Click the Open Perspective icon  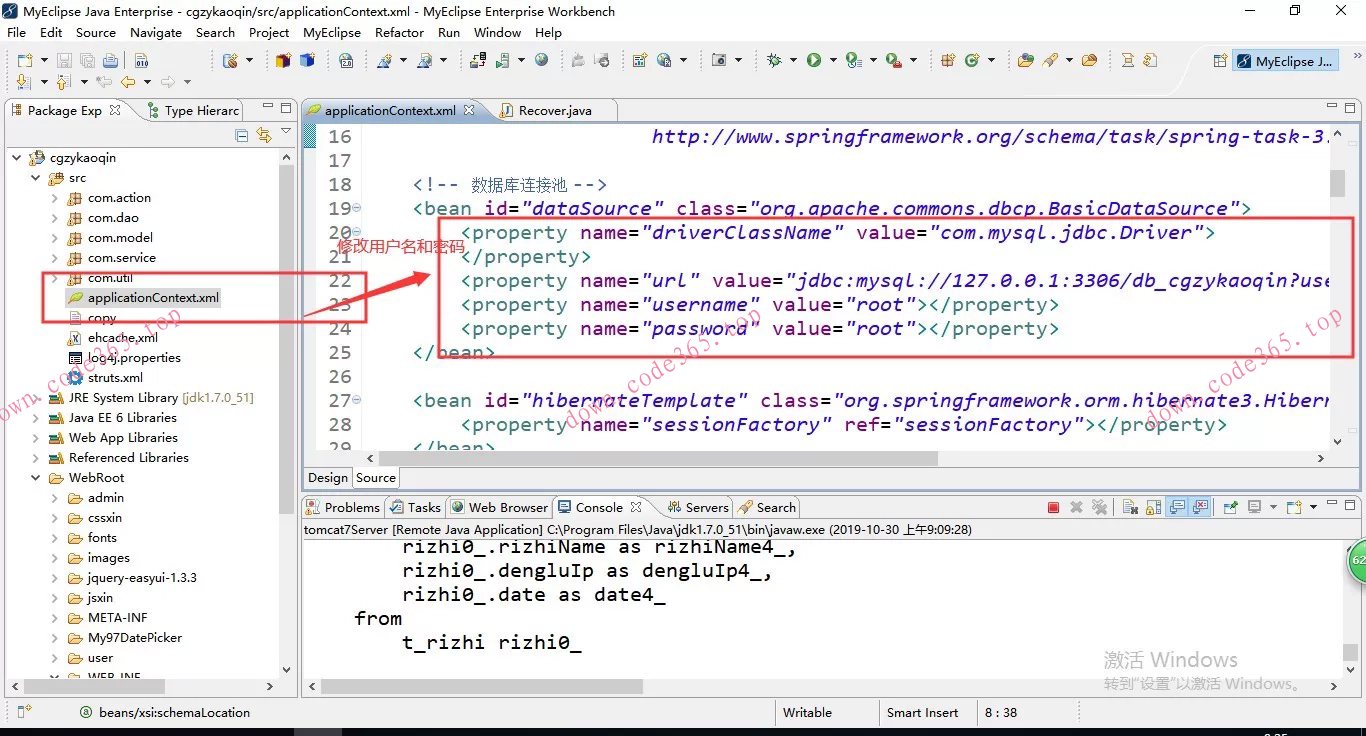tap(1219, 61)
